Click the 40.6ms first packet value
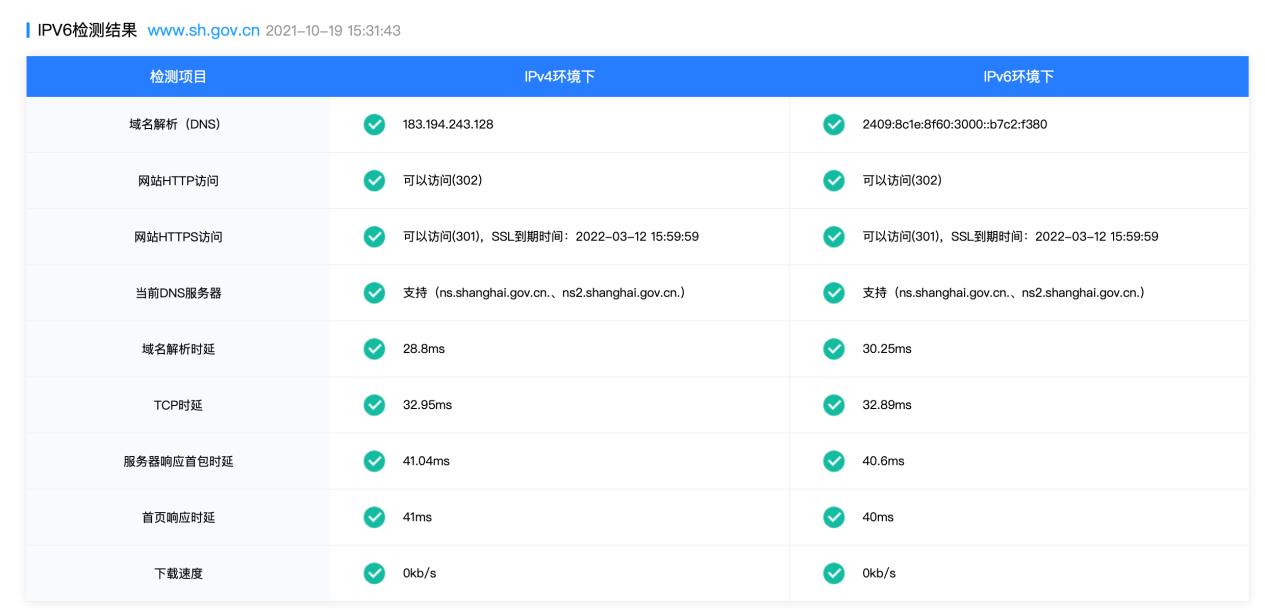Image resolution: width=1265 pixels, height=610 pixels. pos(883,461)
